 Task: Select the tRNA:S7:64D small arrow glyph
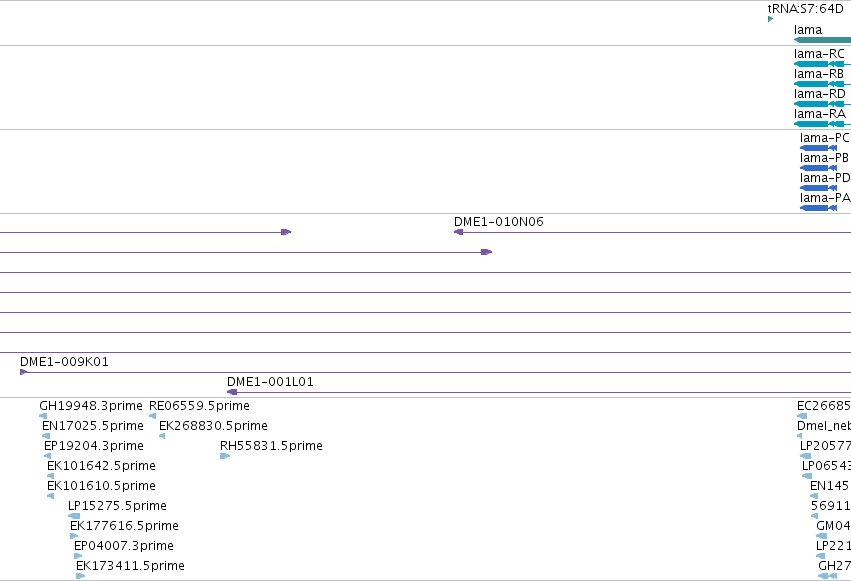coord(771,19)
